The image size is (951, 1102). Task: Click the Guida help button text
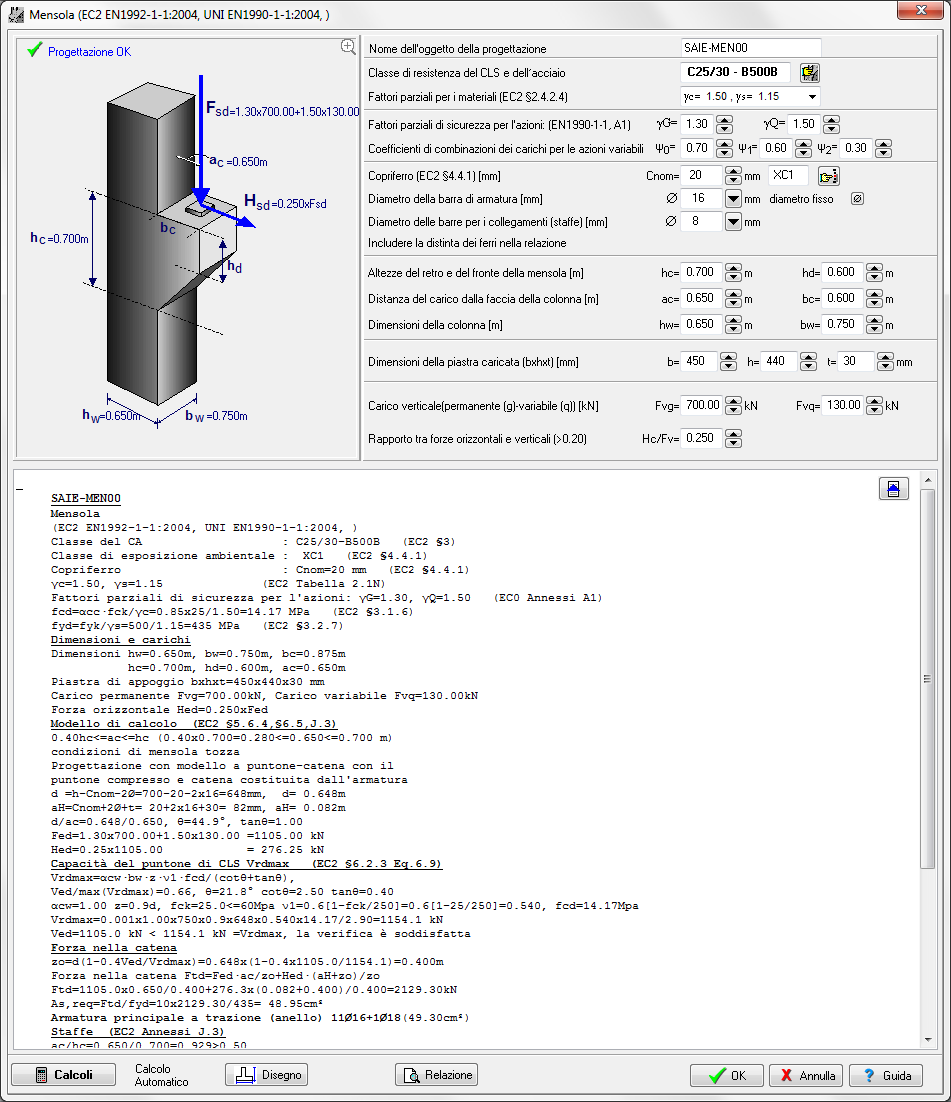(897, 1076)
